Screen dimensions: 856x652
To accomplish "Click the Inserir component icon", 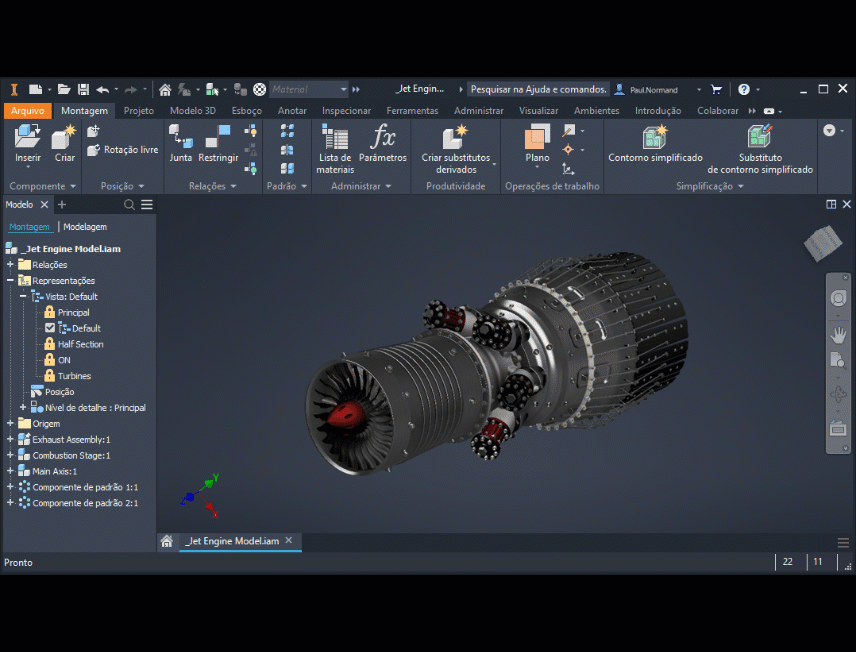I will [x=28, y=138].
